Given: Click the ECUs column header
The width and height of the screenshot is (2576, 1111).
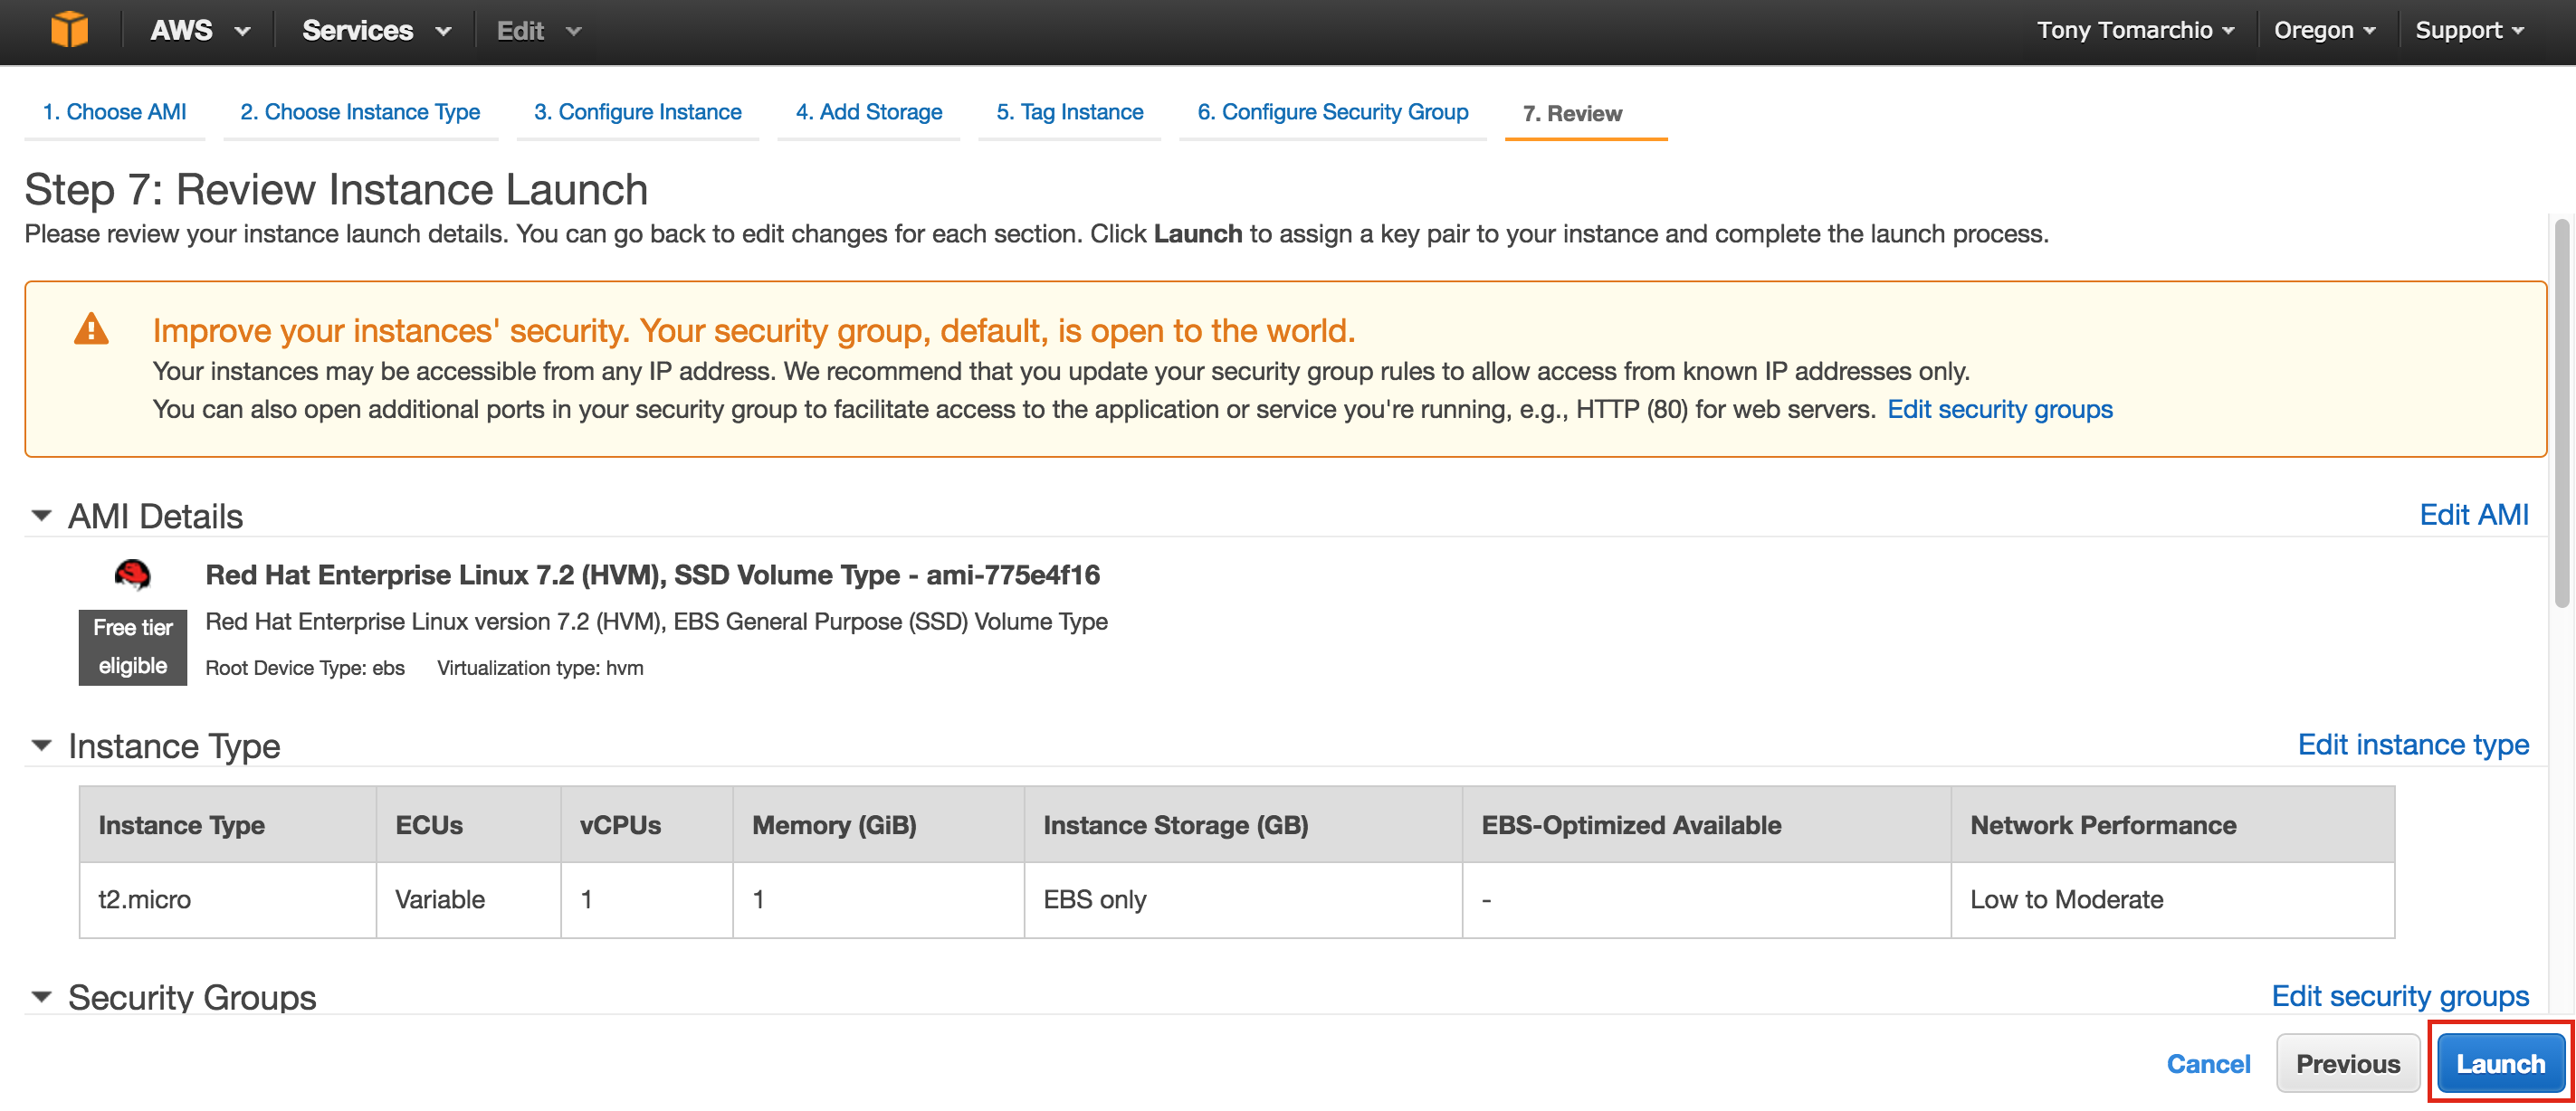Looking at the screenshot, I should (x=468, y=825).
